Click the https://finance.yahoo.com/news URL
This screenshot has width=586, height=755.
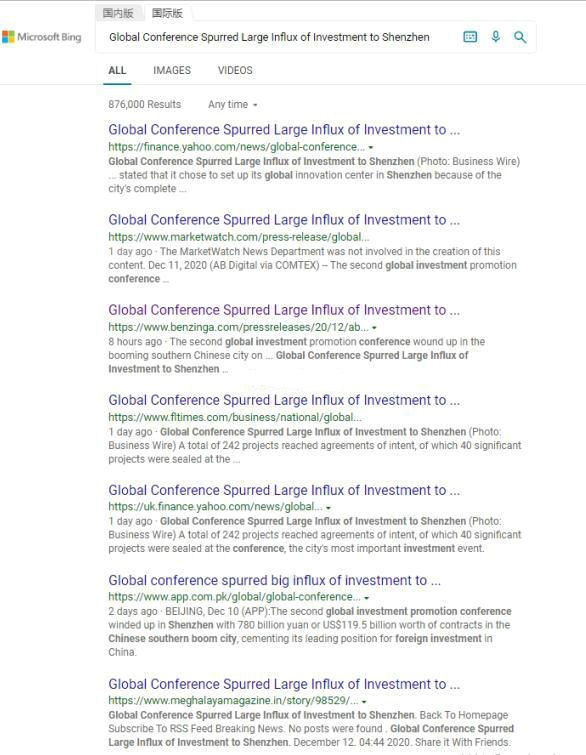[x=236, y=147]
